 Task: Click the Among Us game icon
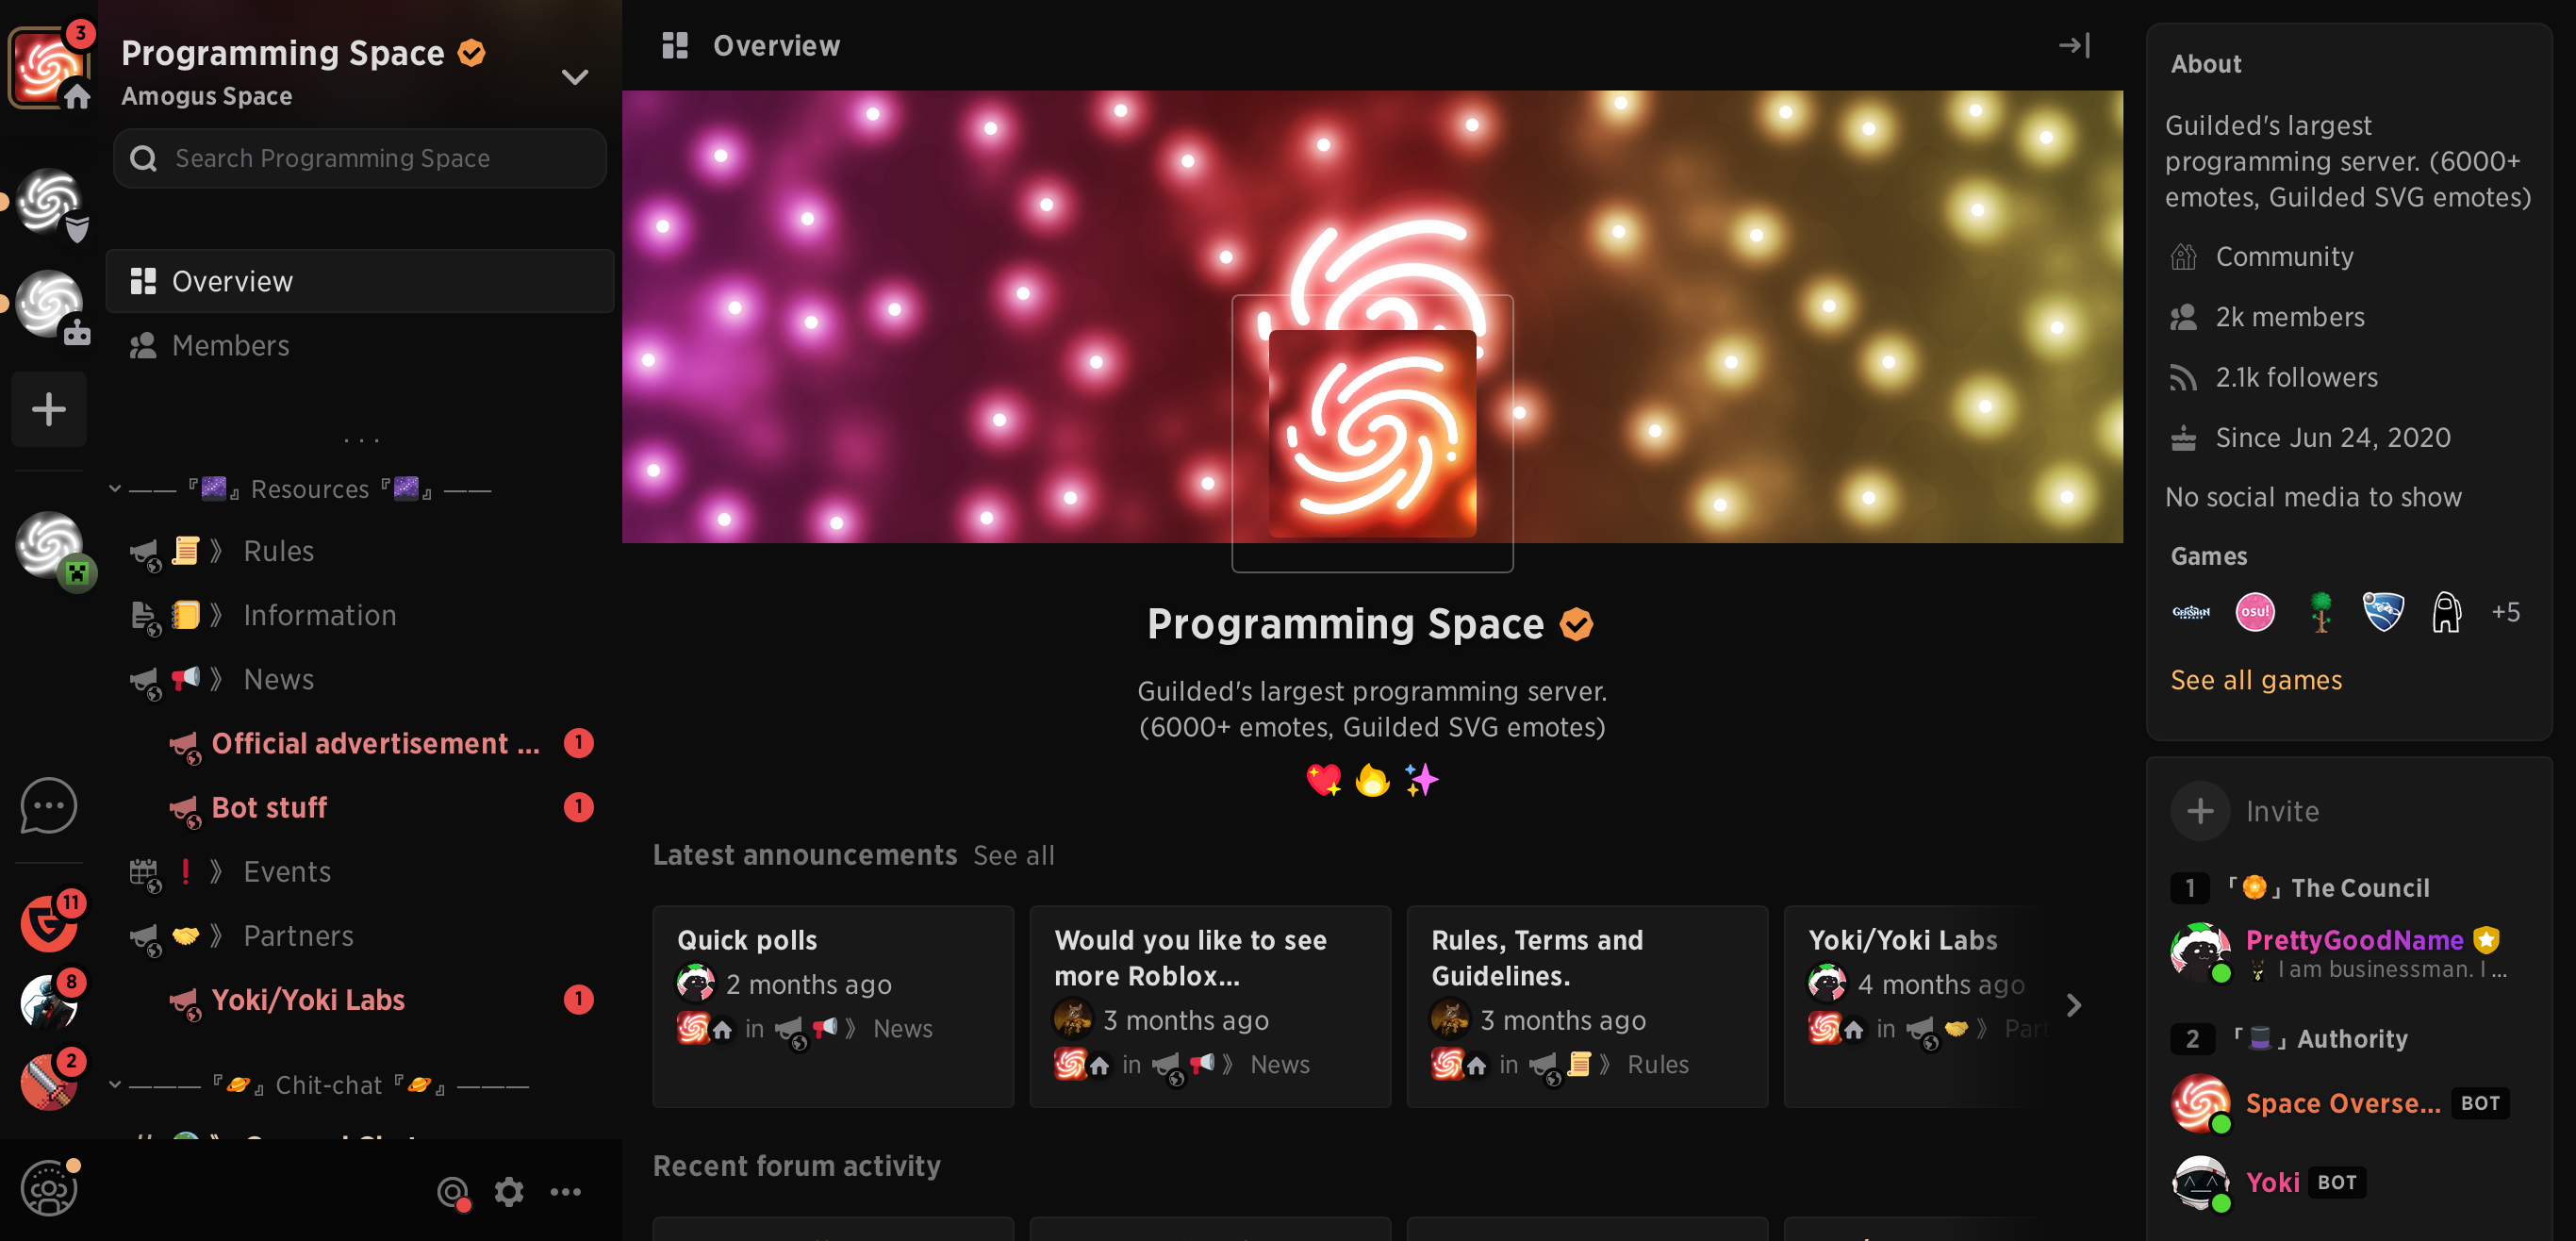tap(2445, 611)
